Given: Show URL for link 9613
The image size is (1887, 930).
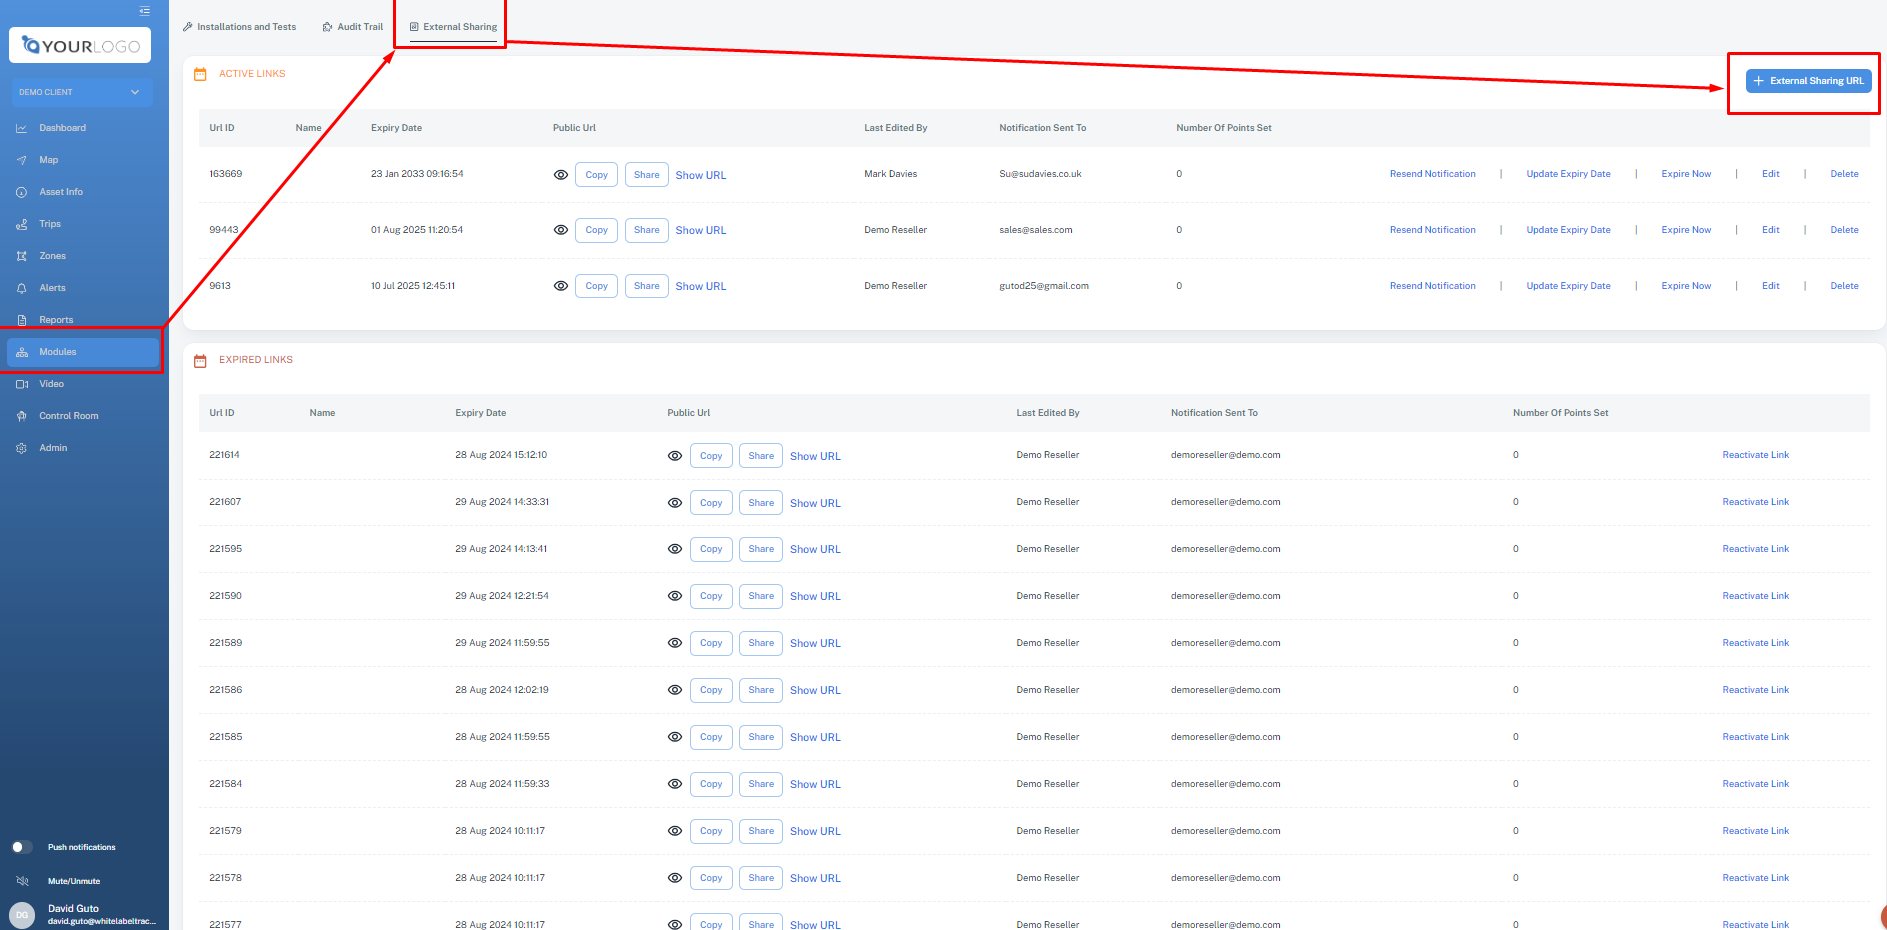Looking at the screenshot, I should pos(701,286).
